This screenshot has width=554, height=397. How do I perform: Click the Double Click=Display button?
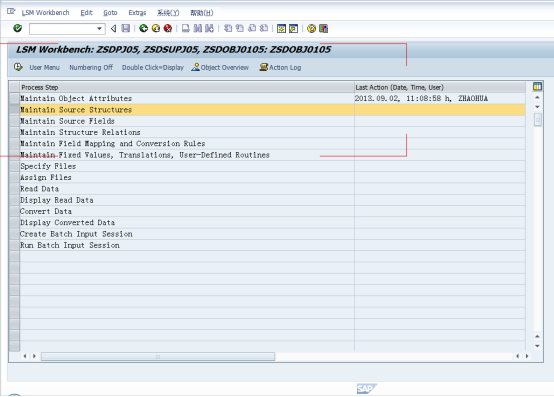(x=153, y=67)
